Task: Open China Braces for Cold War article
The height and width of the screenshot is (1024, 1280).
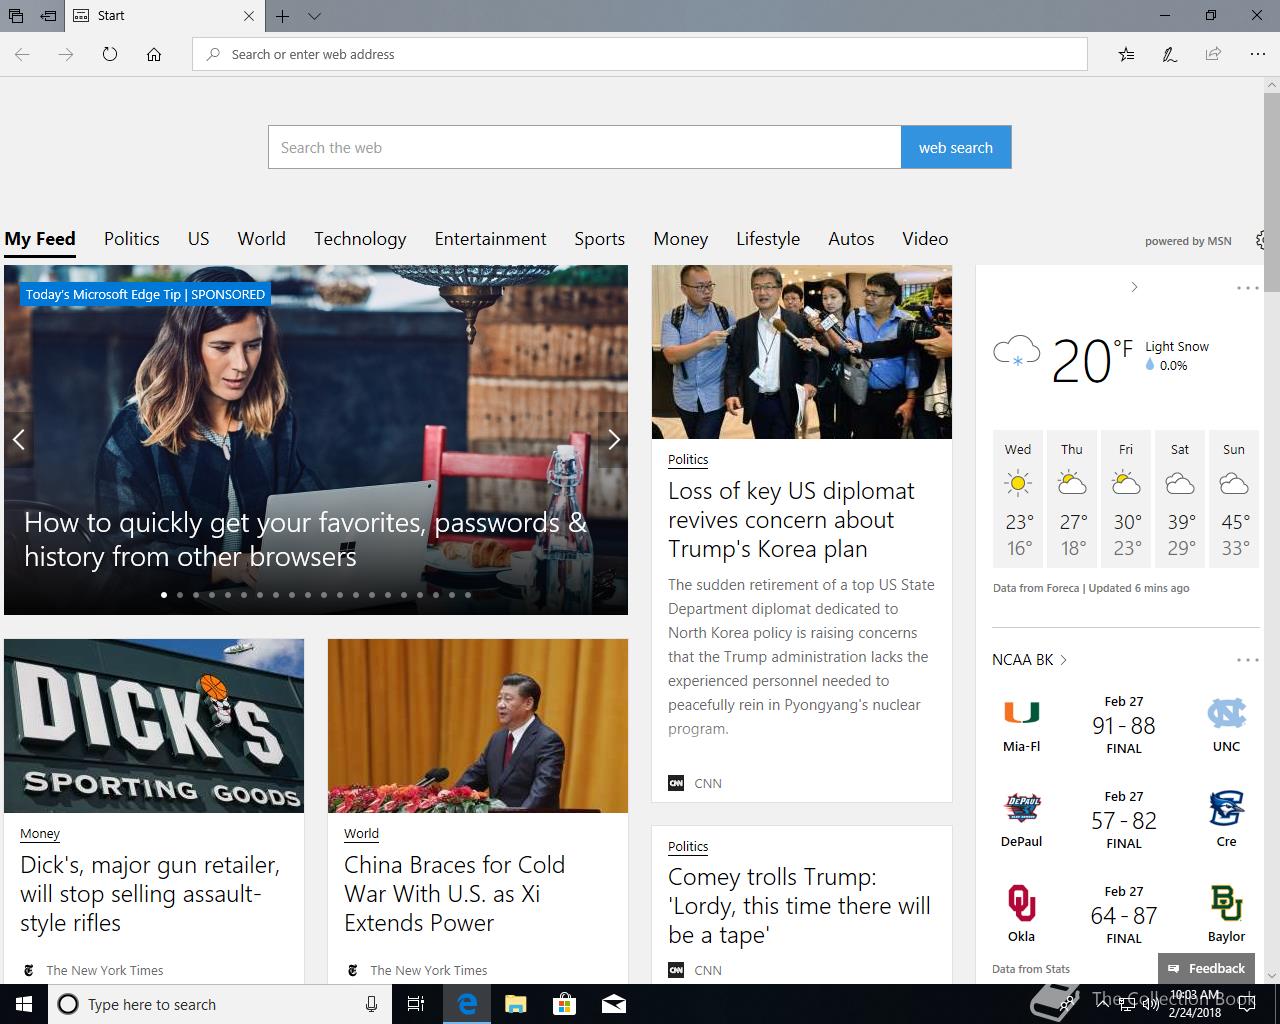Action: pyautogui.click(x=454, y=894)
